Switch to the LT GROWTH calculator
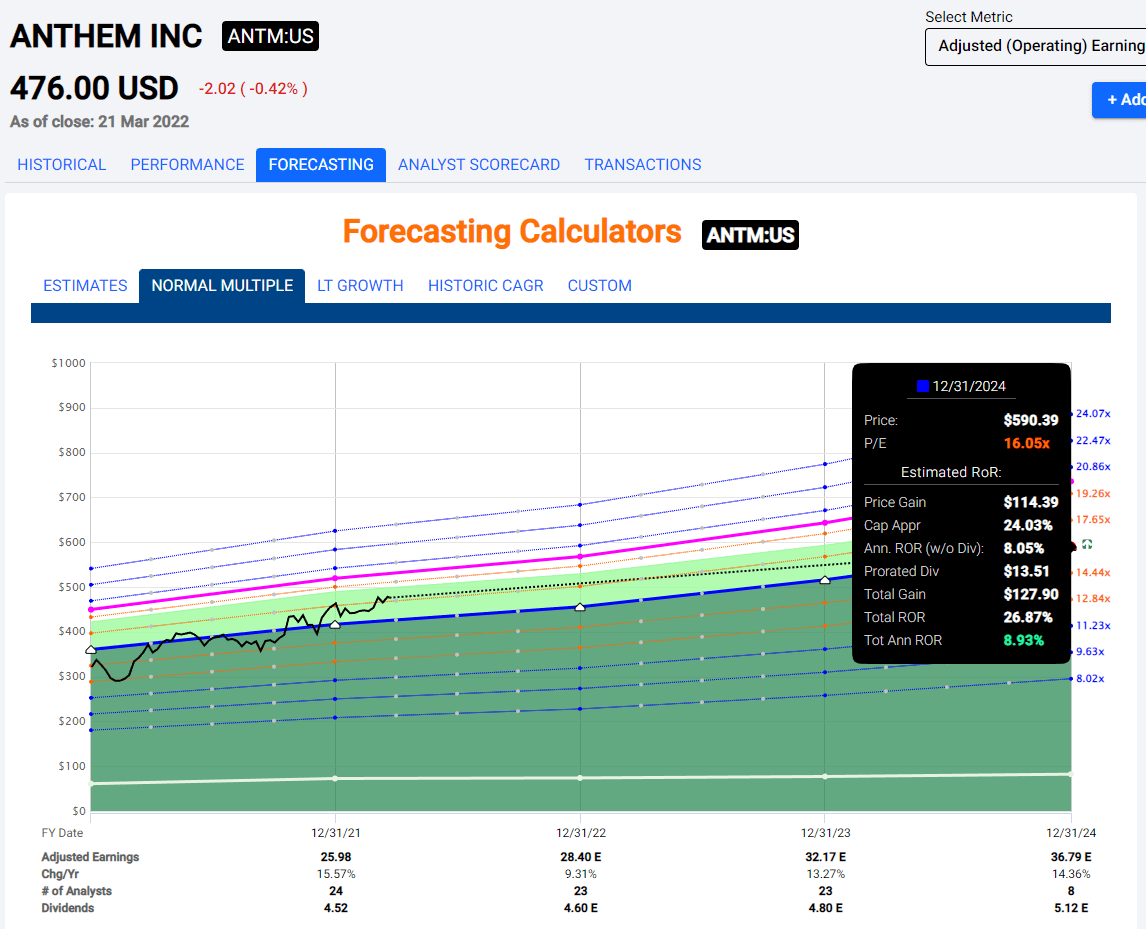 click(360, 286)
